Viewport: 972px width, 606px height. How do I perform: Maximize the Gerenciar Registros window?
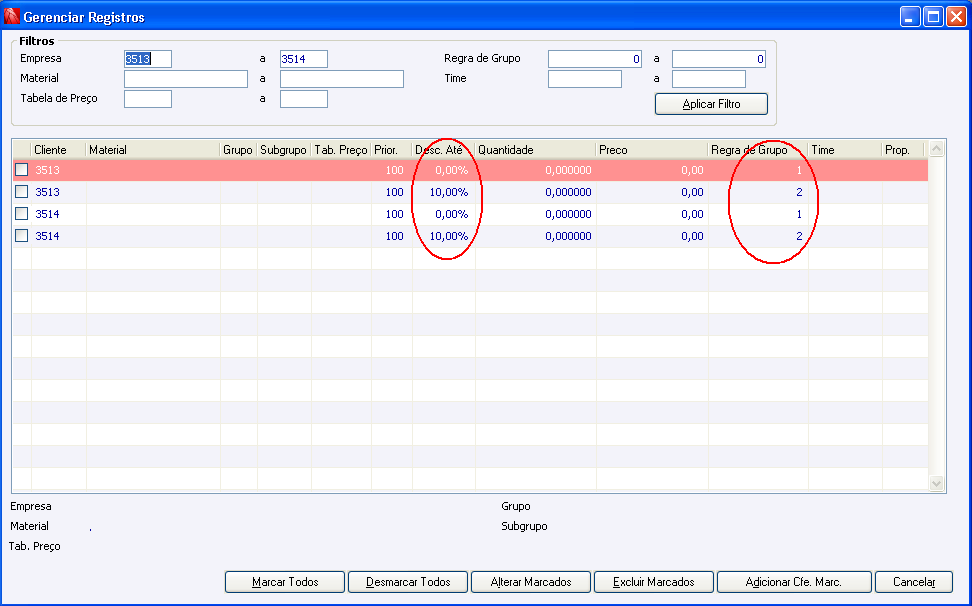pyautogui.click(x=933, y=17)
